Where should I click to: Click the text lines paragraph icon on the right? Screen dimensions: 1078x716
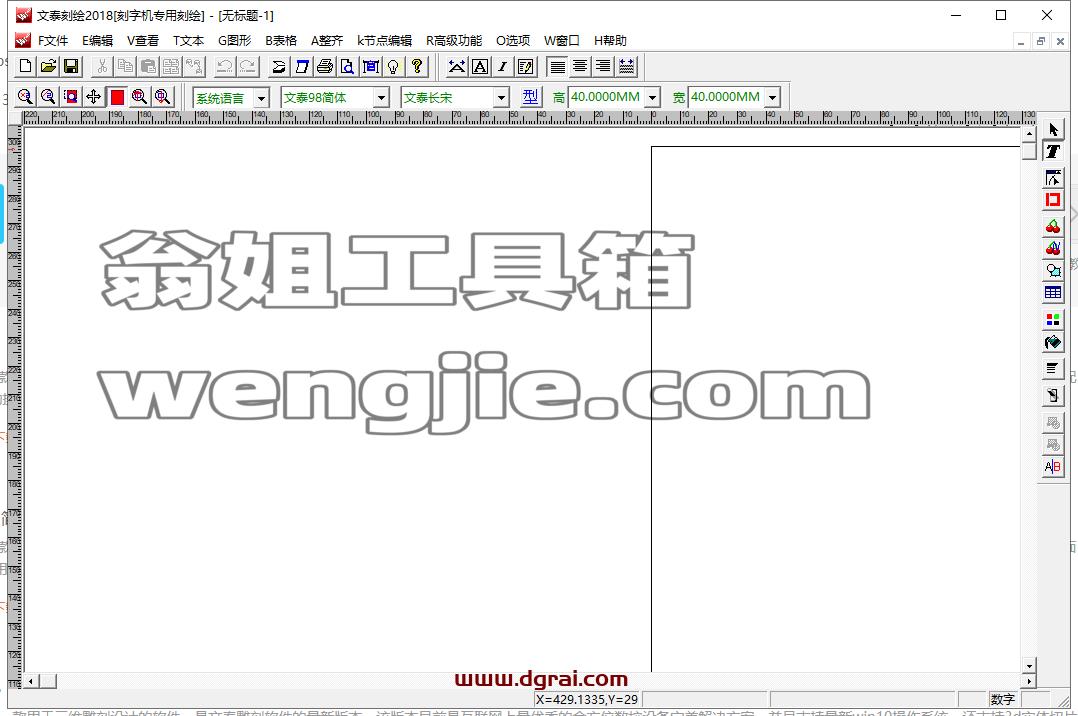[x=1053, y=368]
